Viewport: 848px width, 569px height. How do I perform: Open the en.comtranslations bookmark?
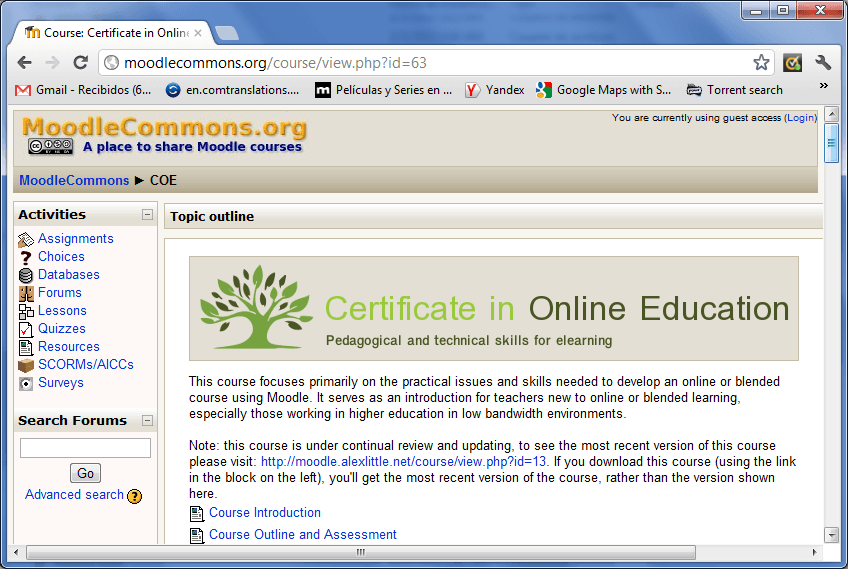(x=233, y=90)
